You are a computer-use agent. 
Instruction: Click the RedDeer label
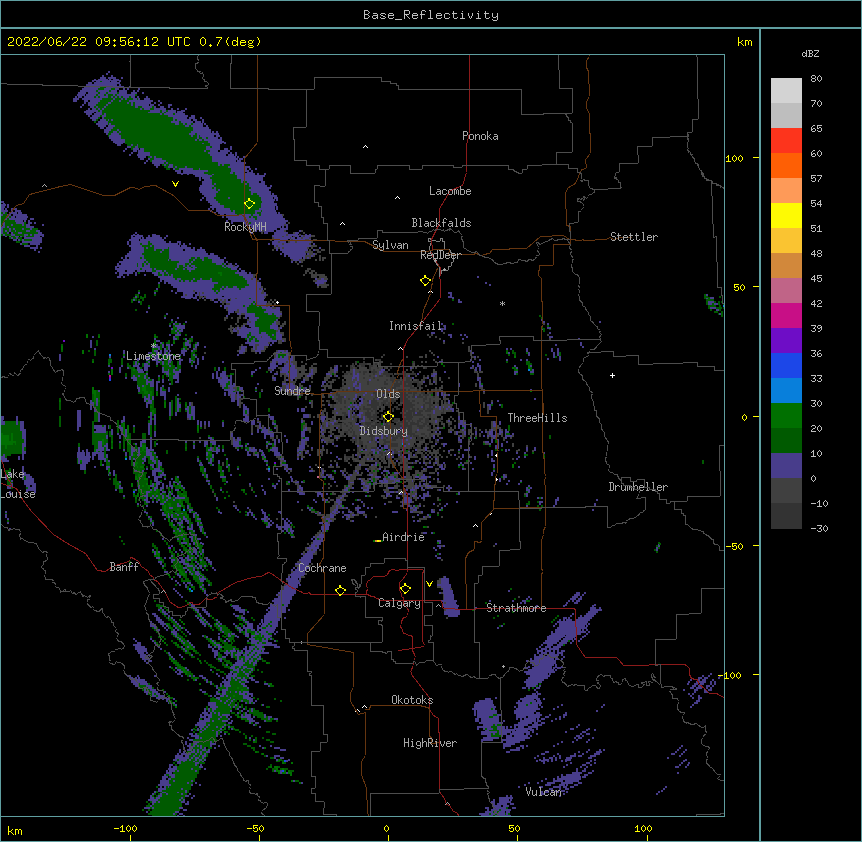tap(440, 255)
